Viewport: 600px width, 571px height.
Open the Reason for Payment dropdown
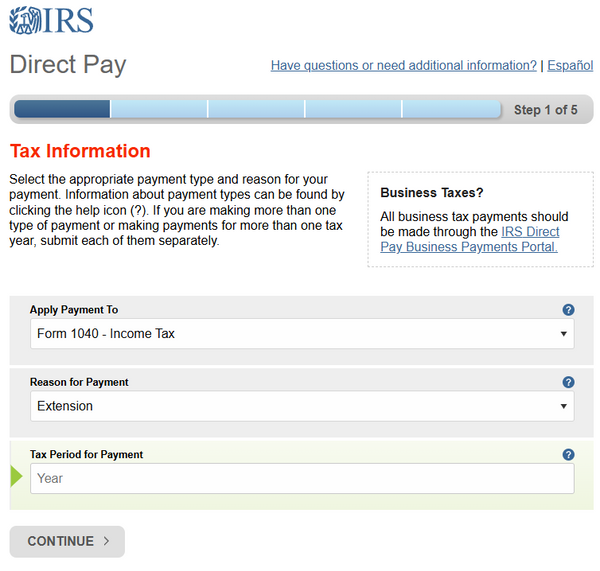pos(302,406)
